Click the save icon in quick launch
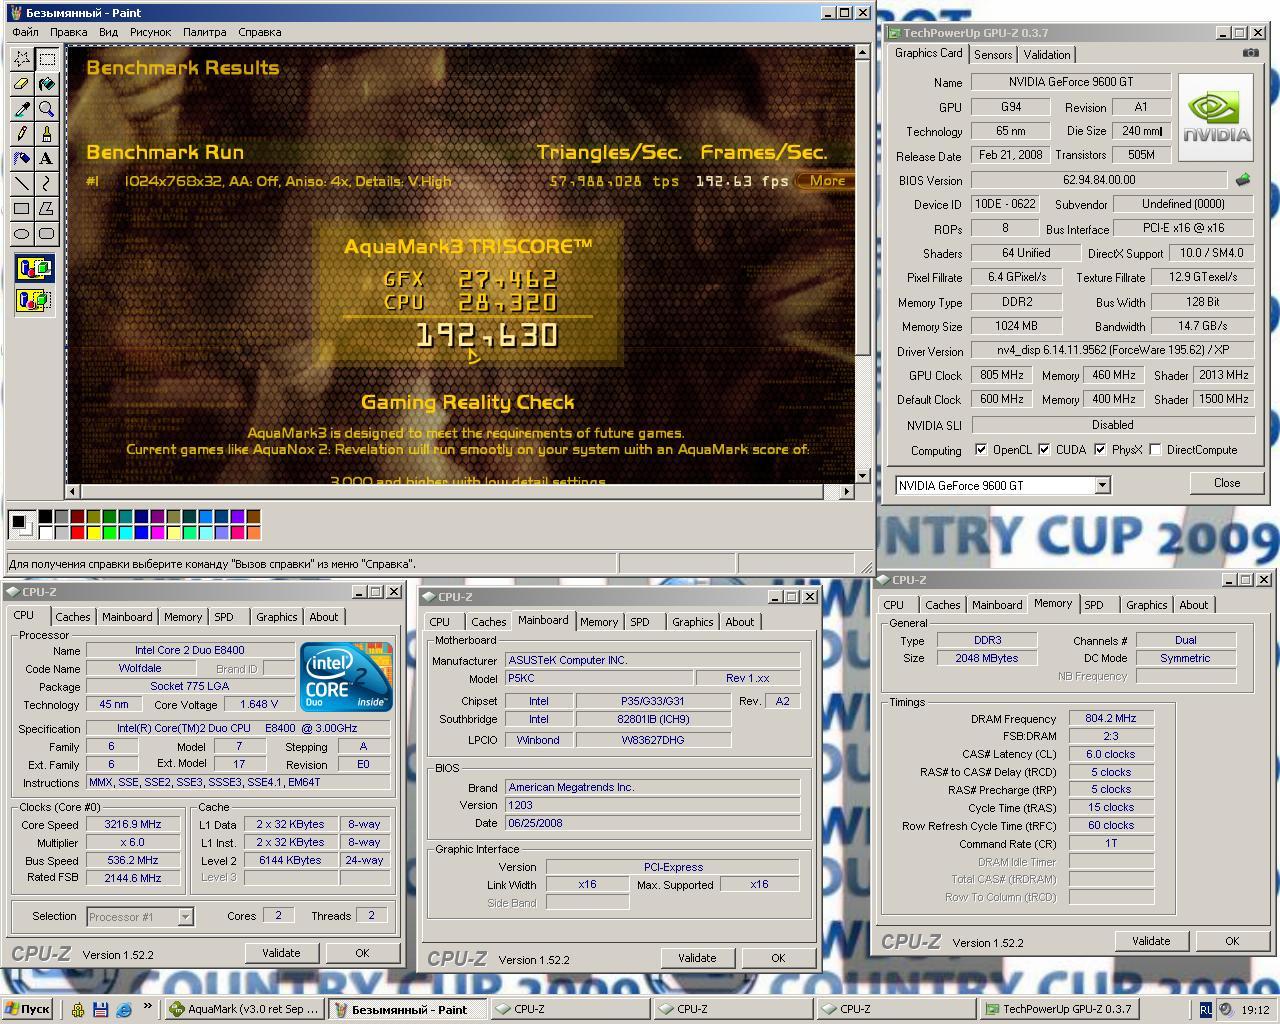The width and height of the screenshot is (1280, 1024). click(101, 1010)
